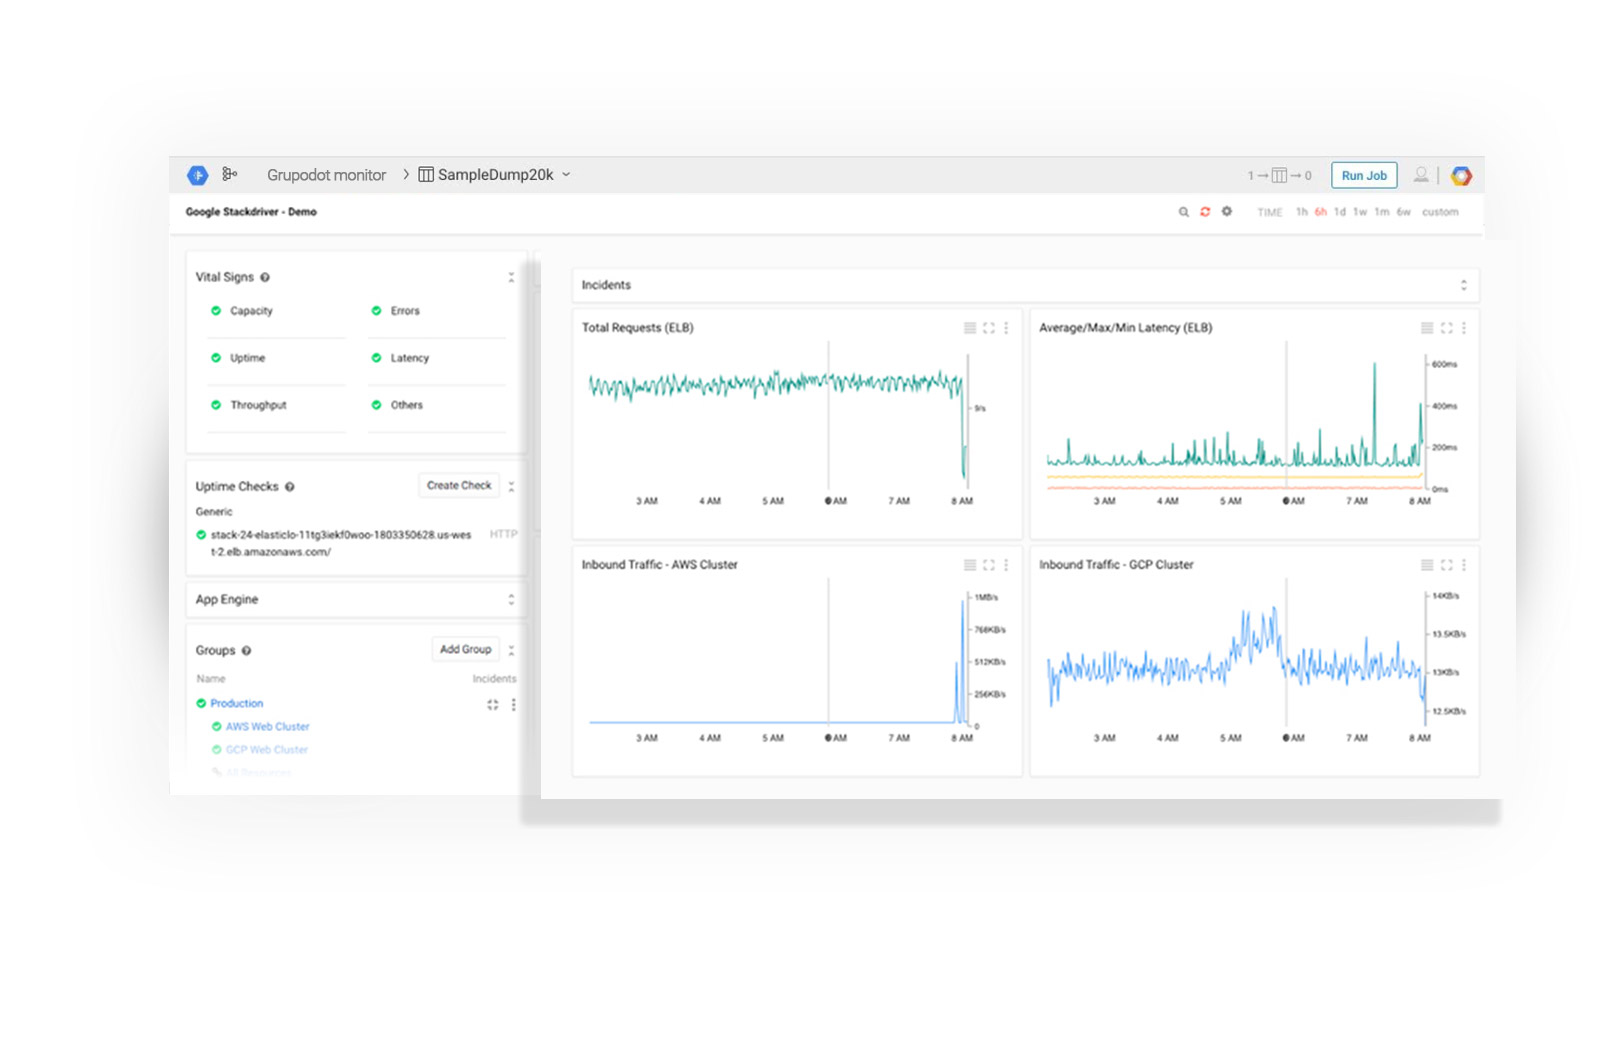Viewport: 1601px width, 1043px height.
Task: Select the 6h time range
Action: 1321,212
